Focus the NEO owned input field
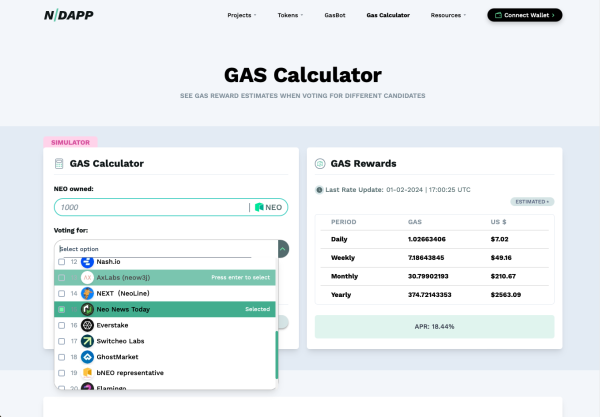 coord(171,207)
